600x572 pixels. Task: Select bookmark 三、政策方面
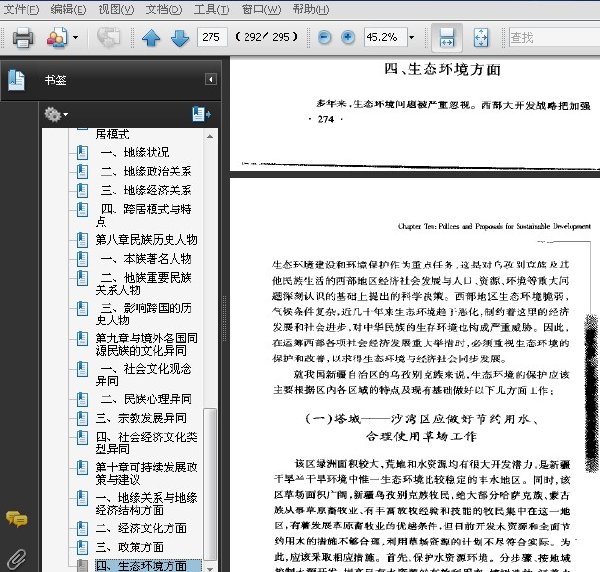[x=129, y=548]
